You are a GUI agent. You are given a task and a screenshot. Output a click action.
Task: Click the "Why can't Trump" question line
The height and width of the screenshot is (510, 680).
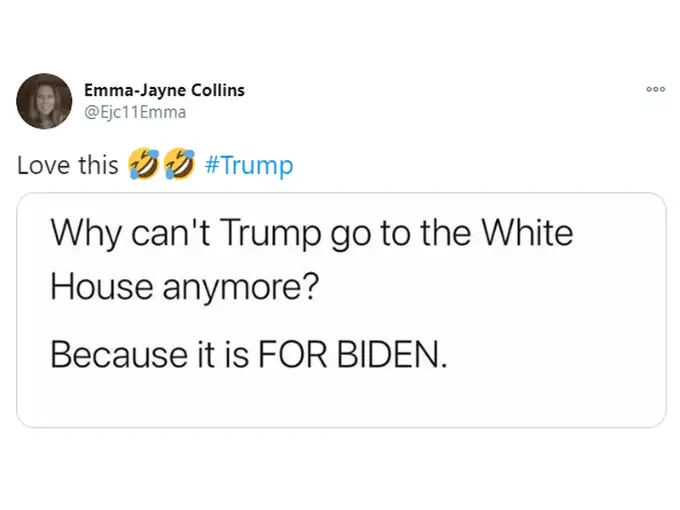pyautogui.click(x=312, y=235)
